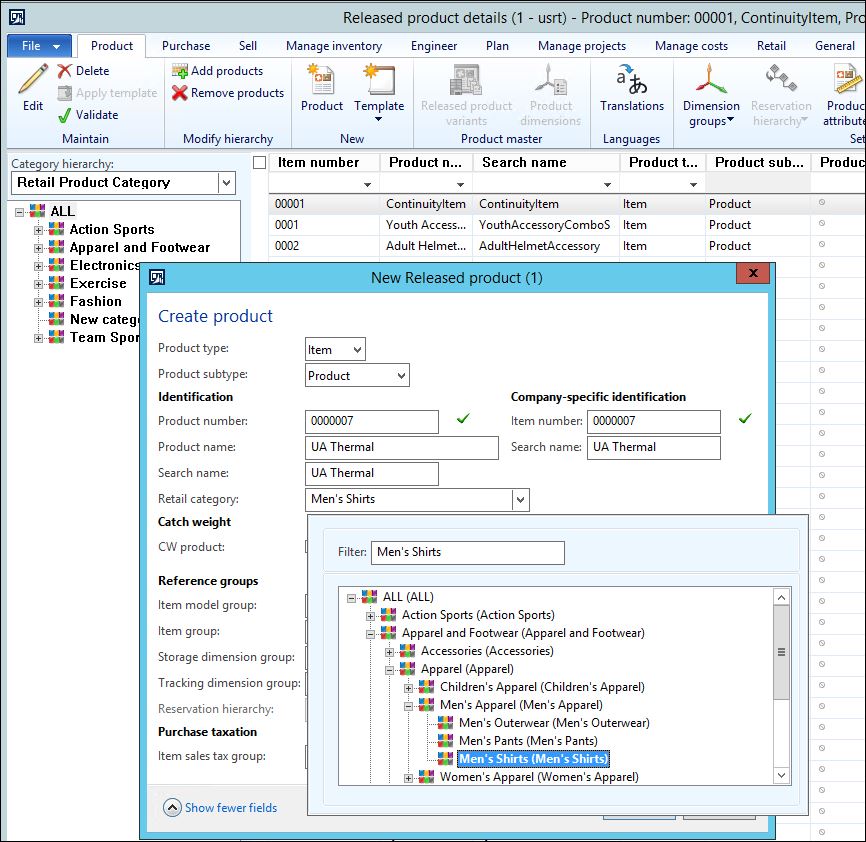Image resolution: width=866 pixels, height=842 pixels.
Task: Open the Product type dropdown
Action: coord(356,349)
